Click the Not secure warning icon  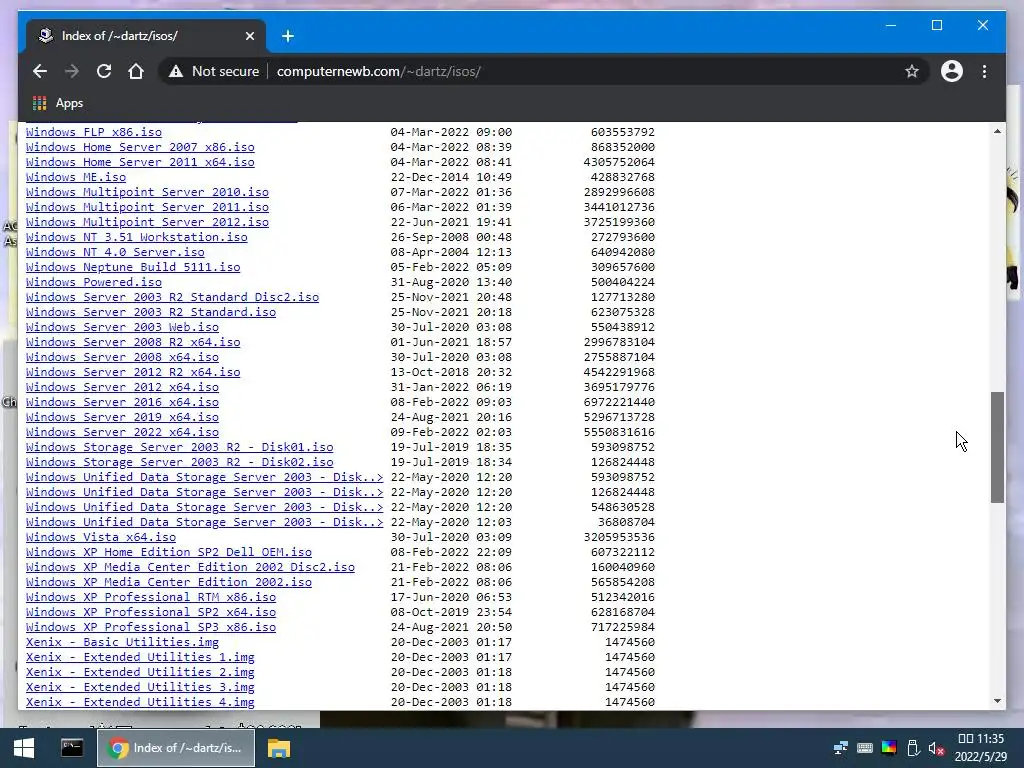pyautogui.click(x=176, y=72)
